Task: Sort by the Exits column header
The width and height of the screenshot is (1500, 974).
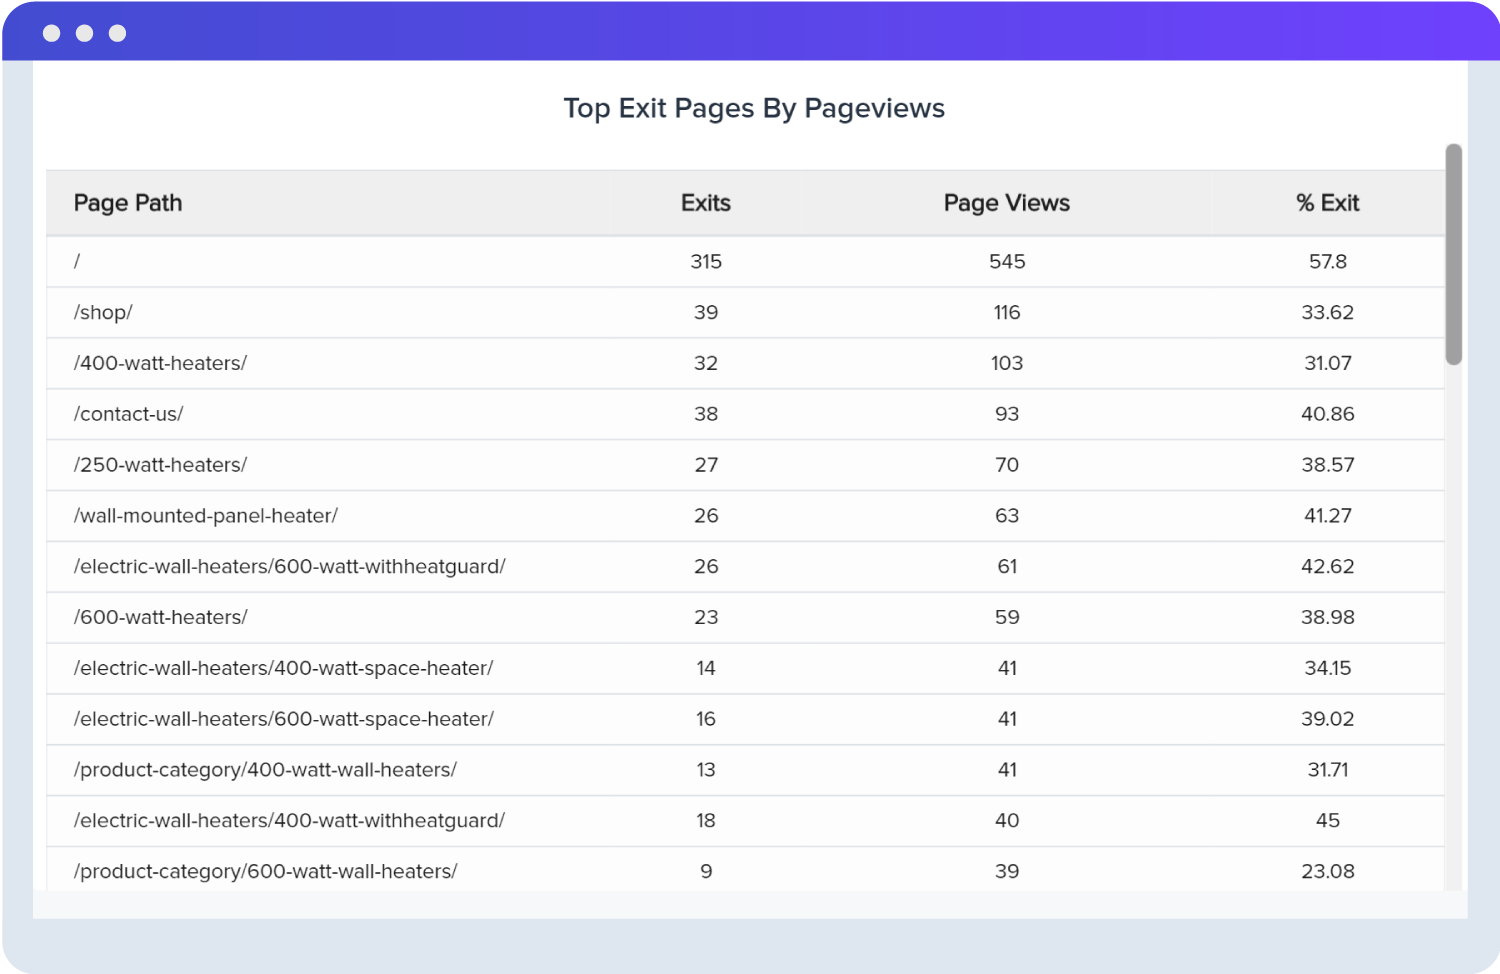Action: [x=706, y=203]
